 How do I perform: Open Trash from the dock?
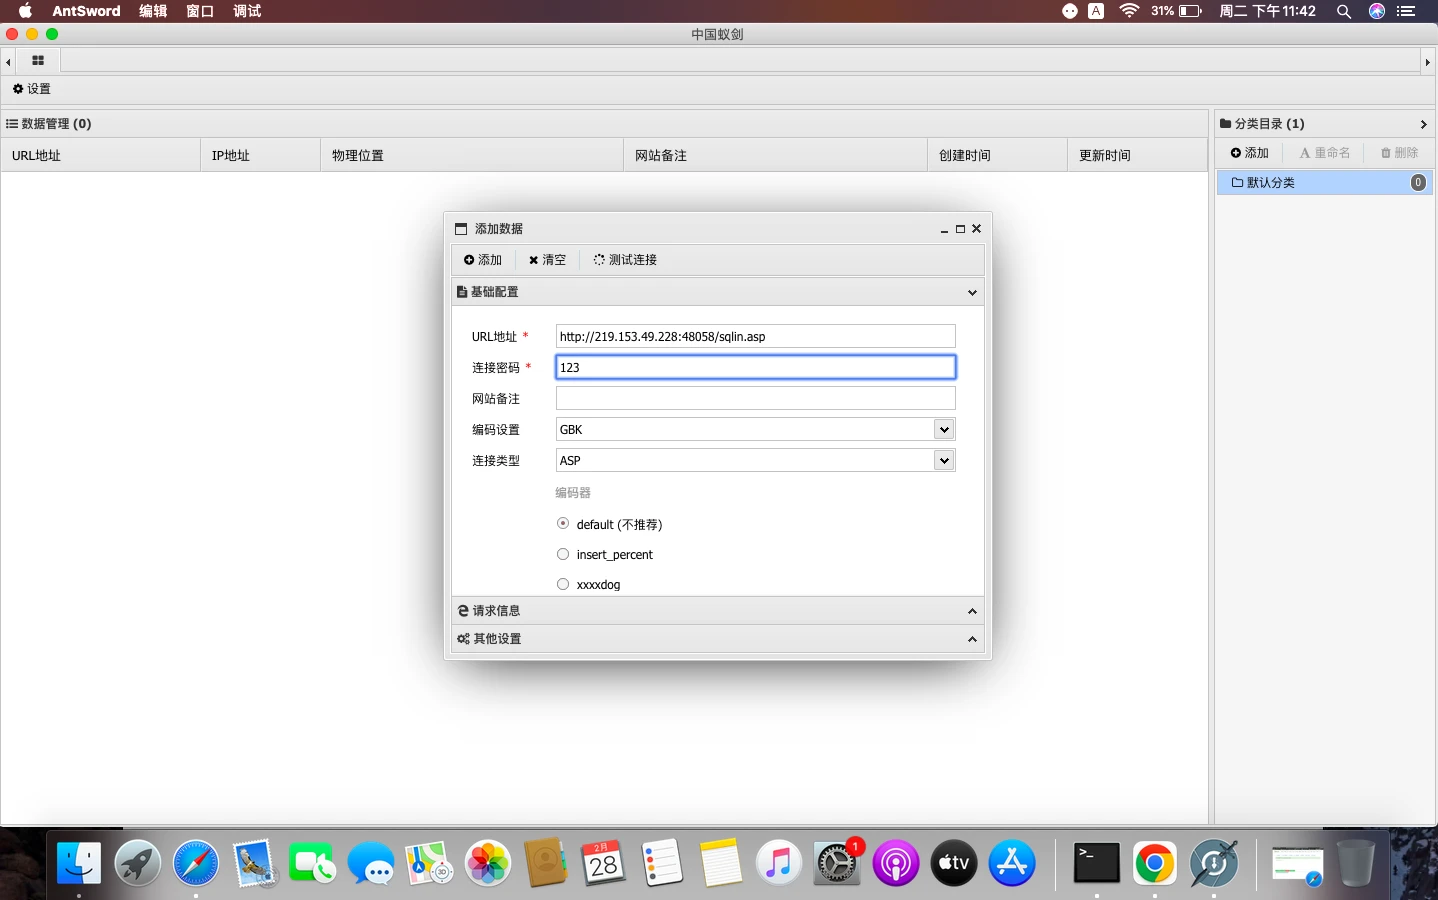pyautogui.click(x=1356, y=863)
